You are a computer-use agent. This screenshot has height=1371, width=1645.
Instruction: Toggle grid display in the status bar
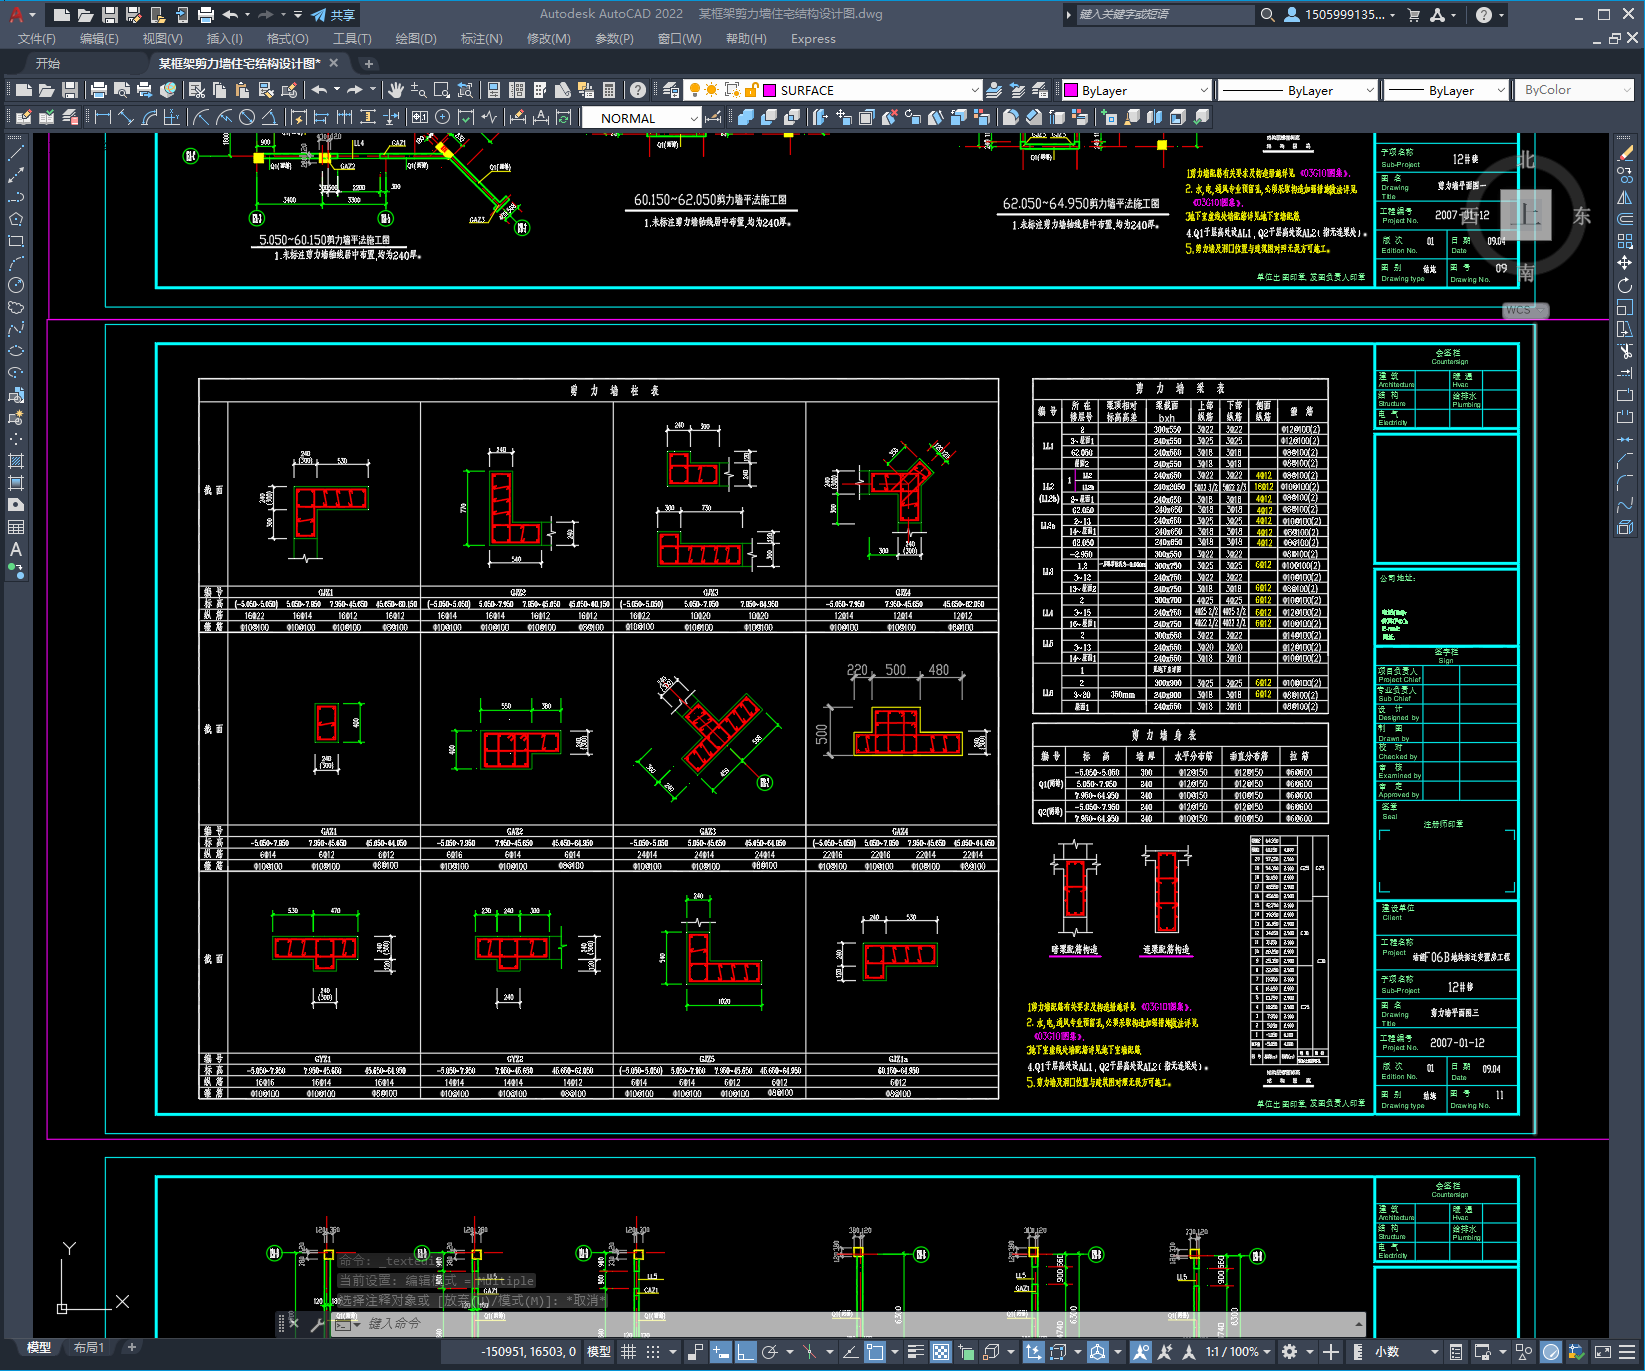click(628, 1352)
